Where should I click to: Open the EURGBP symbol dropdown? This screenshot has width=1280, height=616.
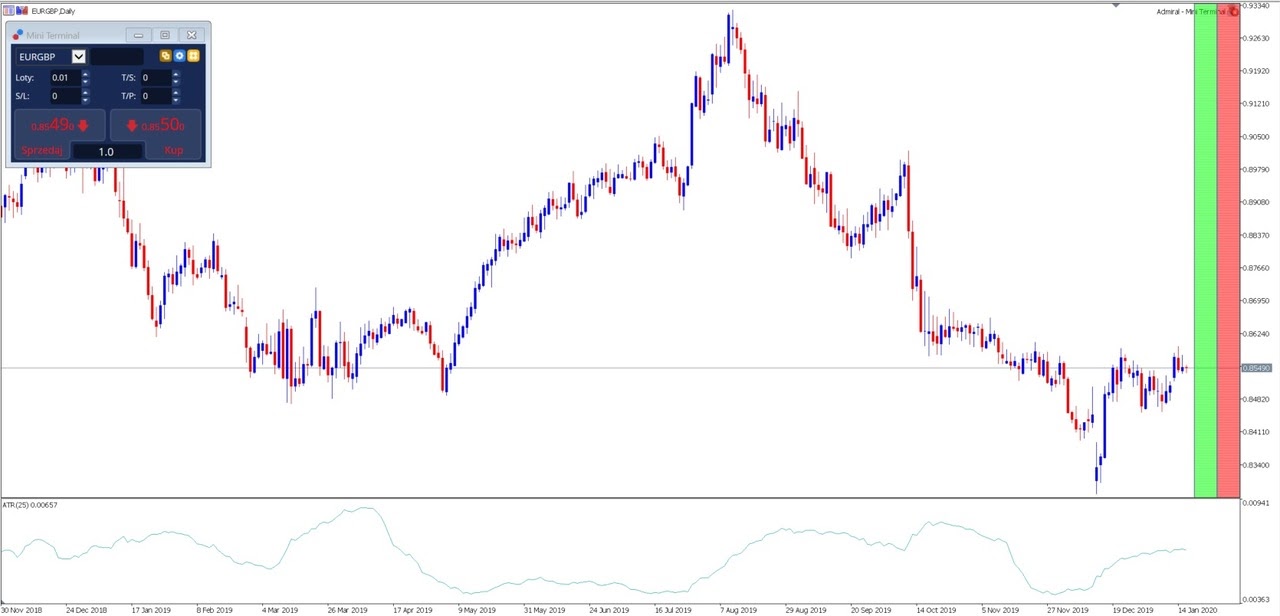point(79,57)
